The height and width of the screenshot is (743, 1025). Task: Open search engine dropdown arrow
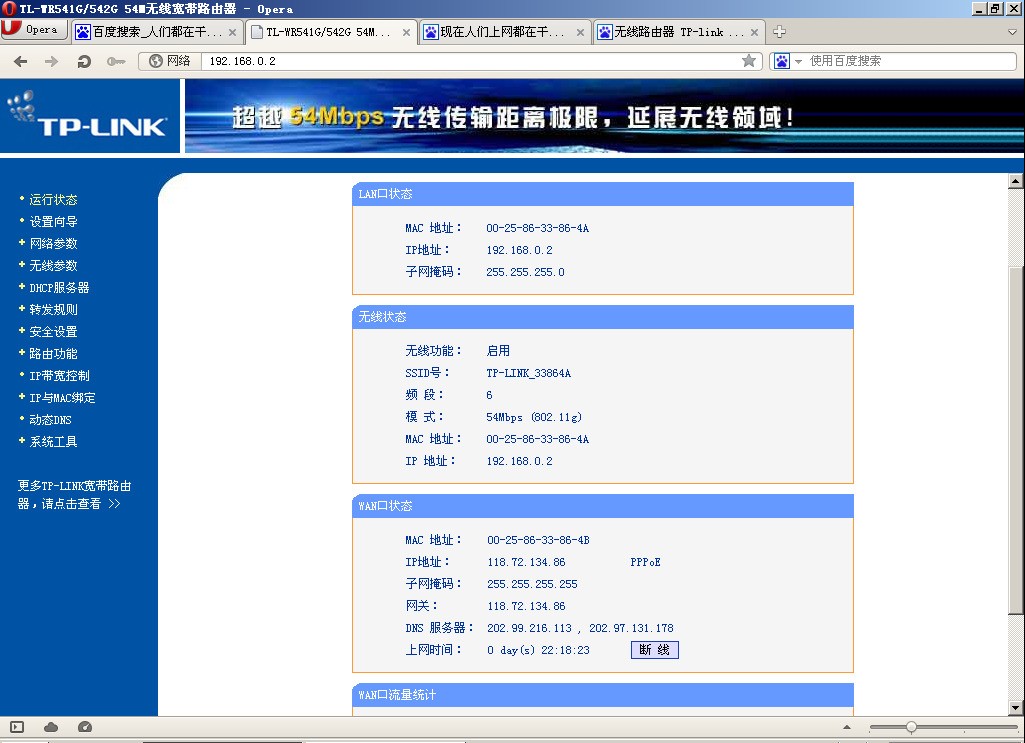point(798,61)
